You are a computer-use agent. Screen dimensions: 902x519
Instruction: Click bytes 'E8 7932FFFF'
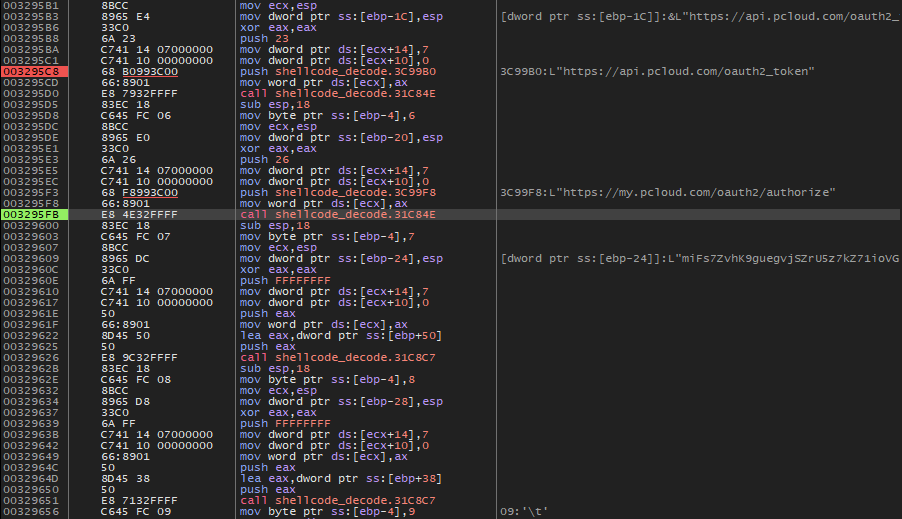(x=139, y=93)
